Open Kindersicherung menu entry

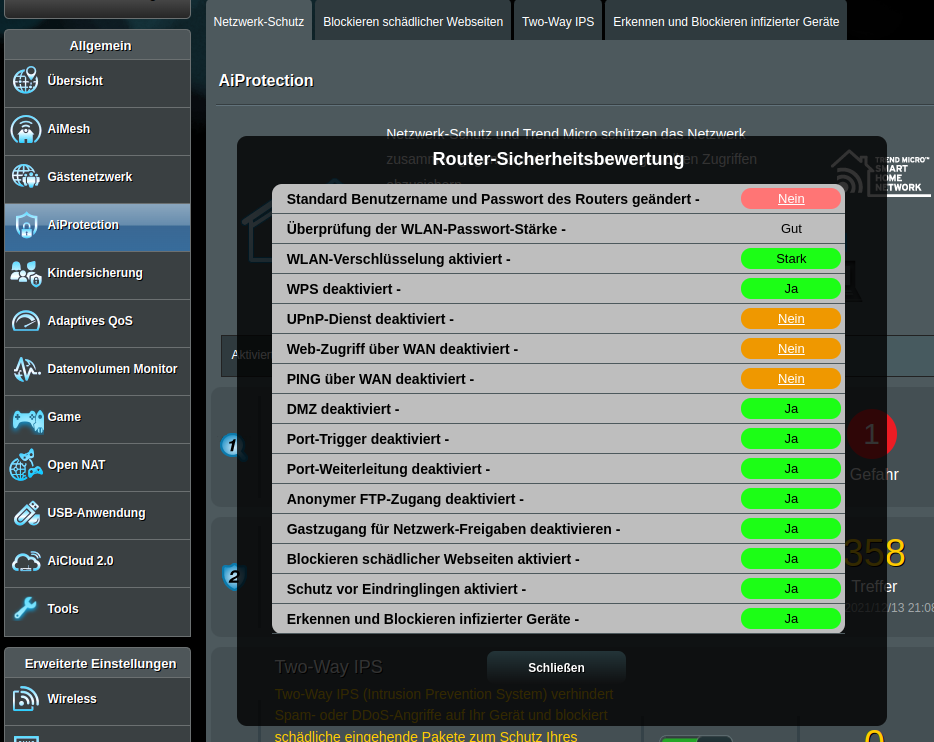[98, 276]
